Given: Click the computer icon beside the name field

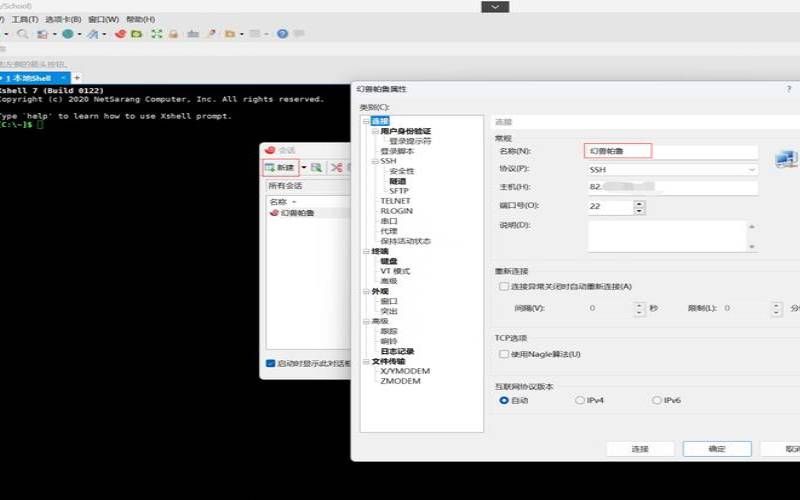Looking at the screenshot, I should click(786, 159).
